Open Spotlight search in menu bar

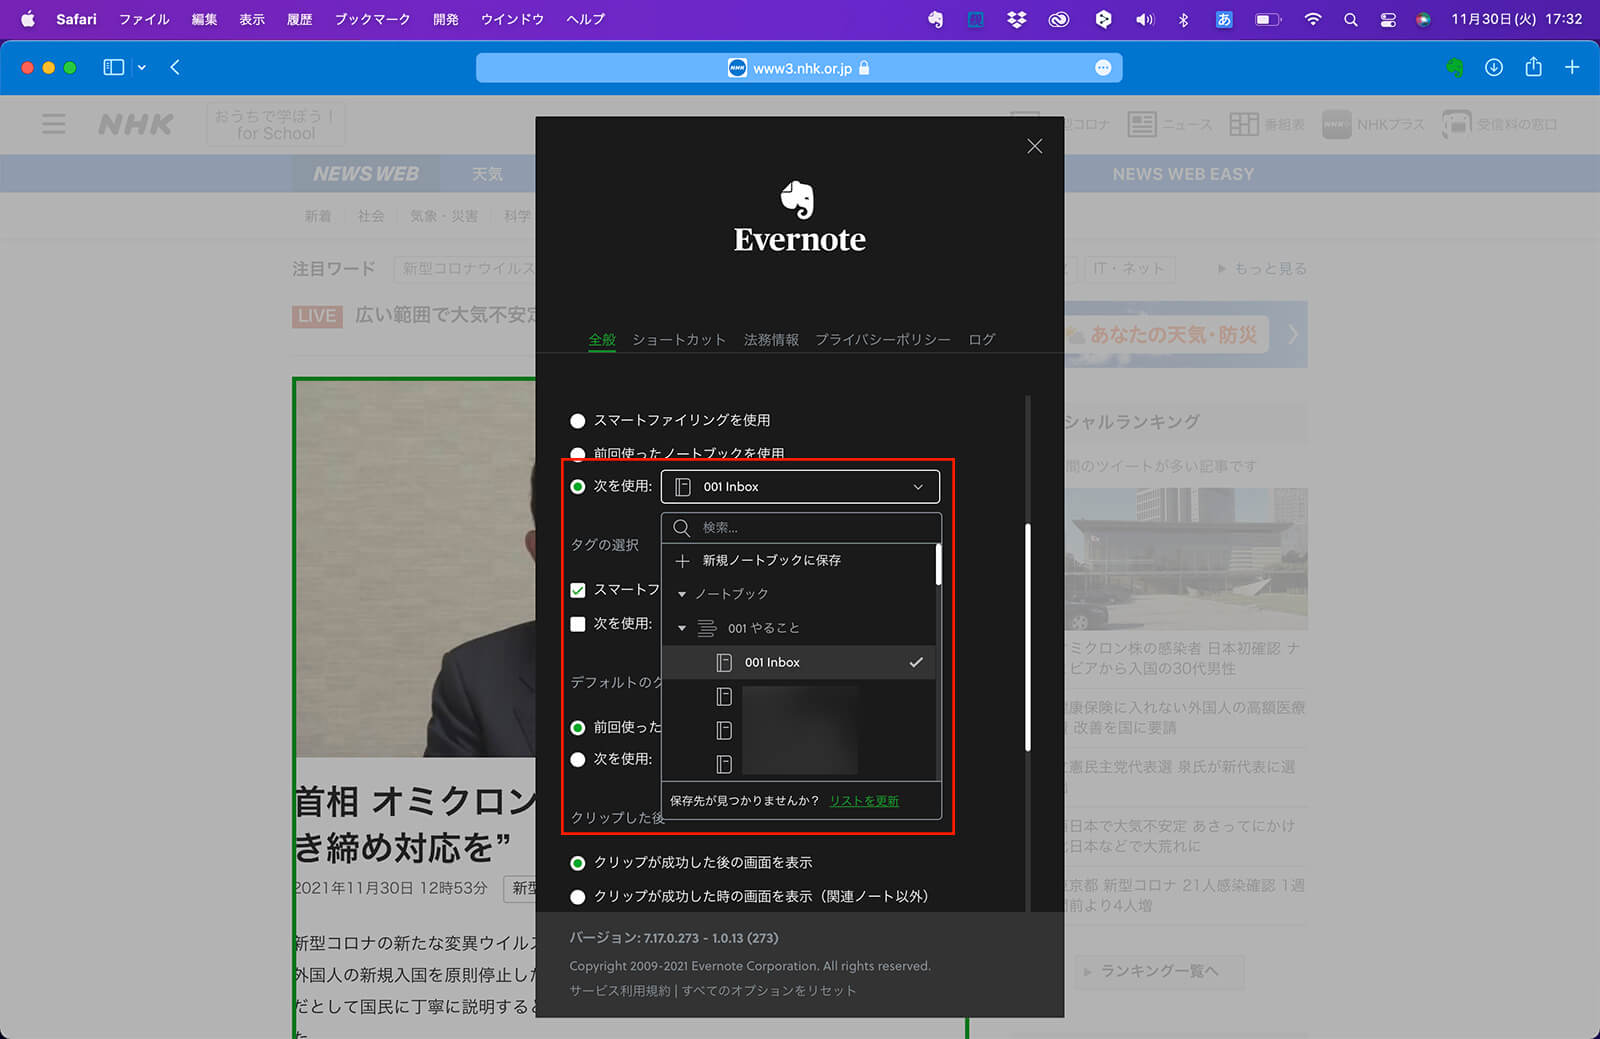coord(1351,19)
